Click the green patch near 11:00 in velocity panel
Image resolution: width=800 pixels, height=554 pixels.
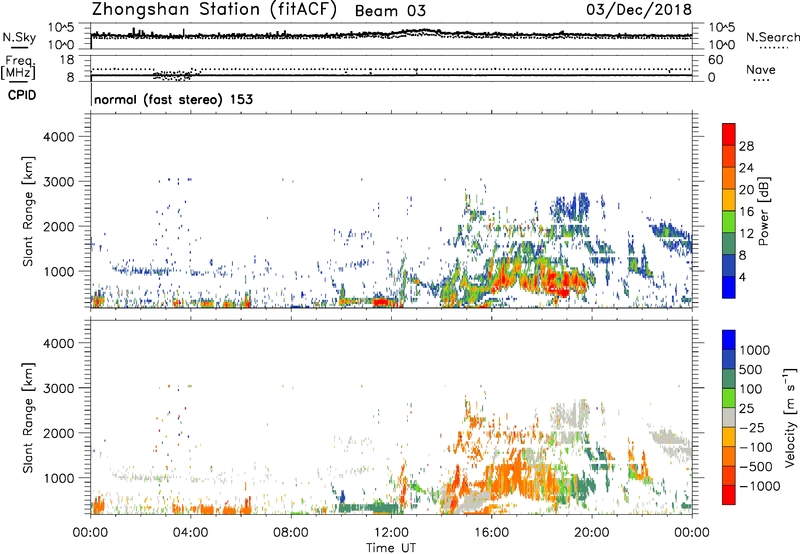coord(367,508)
